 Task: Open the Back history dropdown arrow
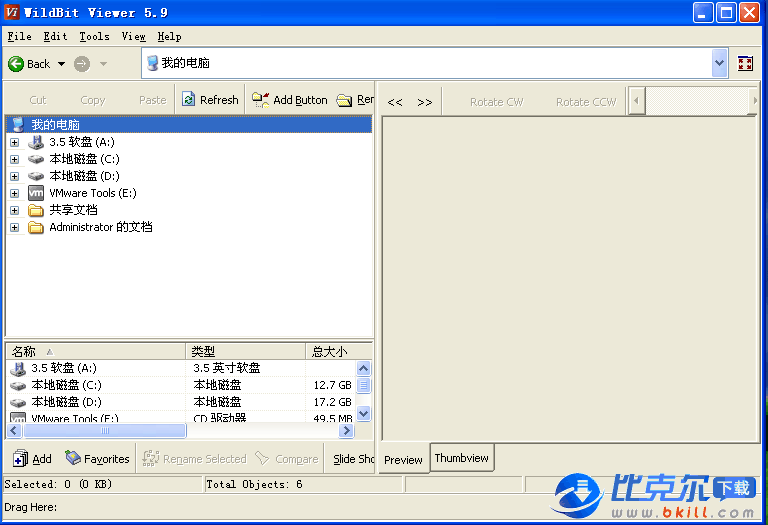[61, 64]
